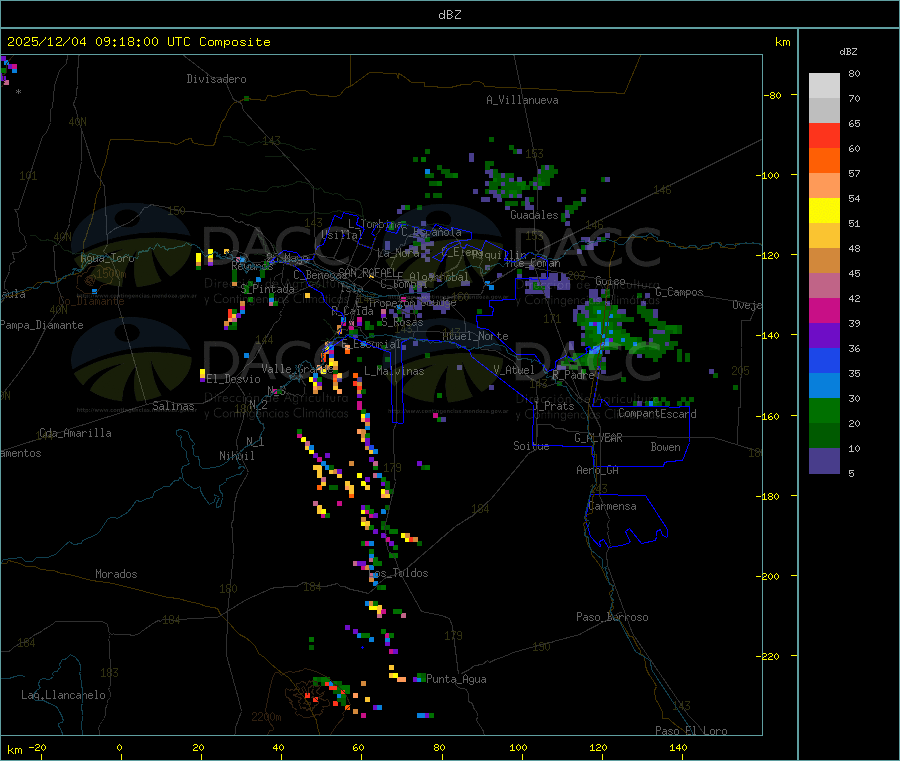The width and height of the screenshot is (900, 761).
Task: Click the 'C_Española' map label
Action: pos(431,232)
